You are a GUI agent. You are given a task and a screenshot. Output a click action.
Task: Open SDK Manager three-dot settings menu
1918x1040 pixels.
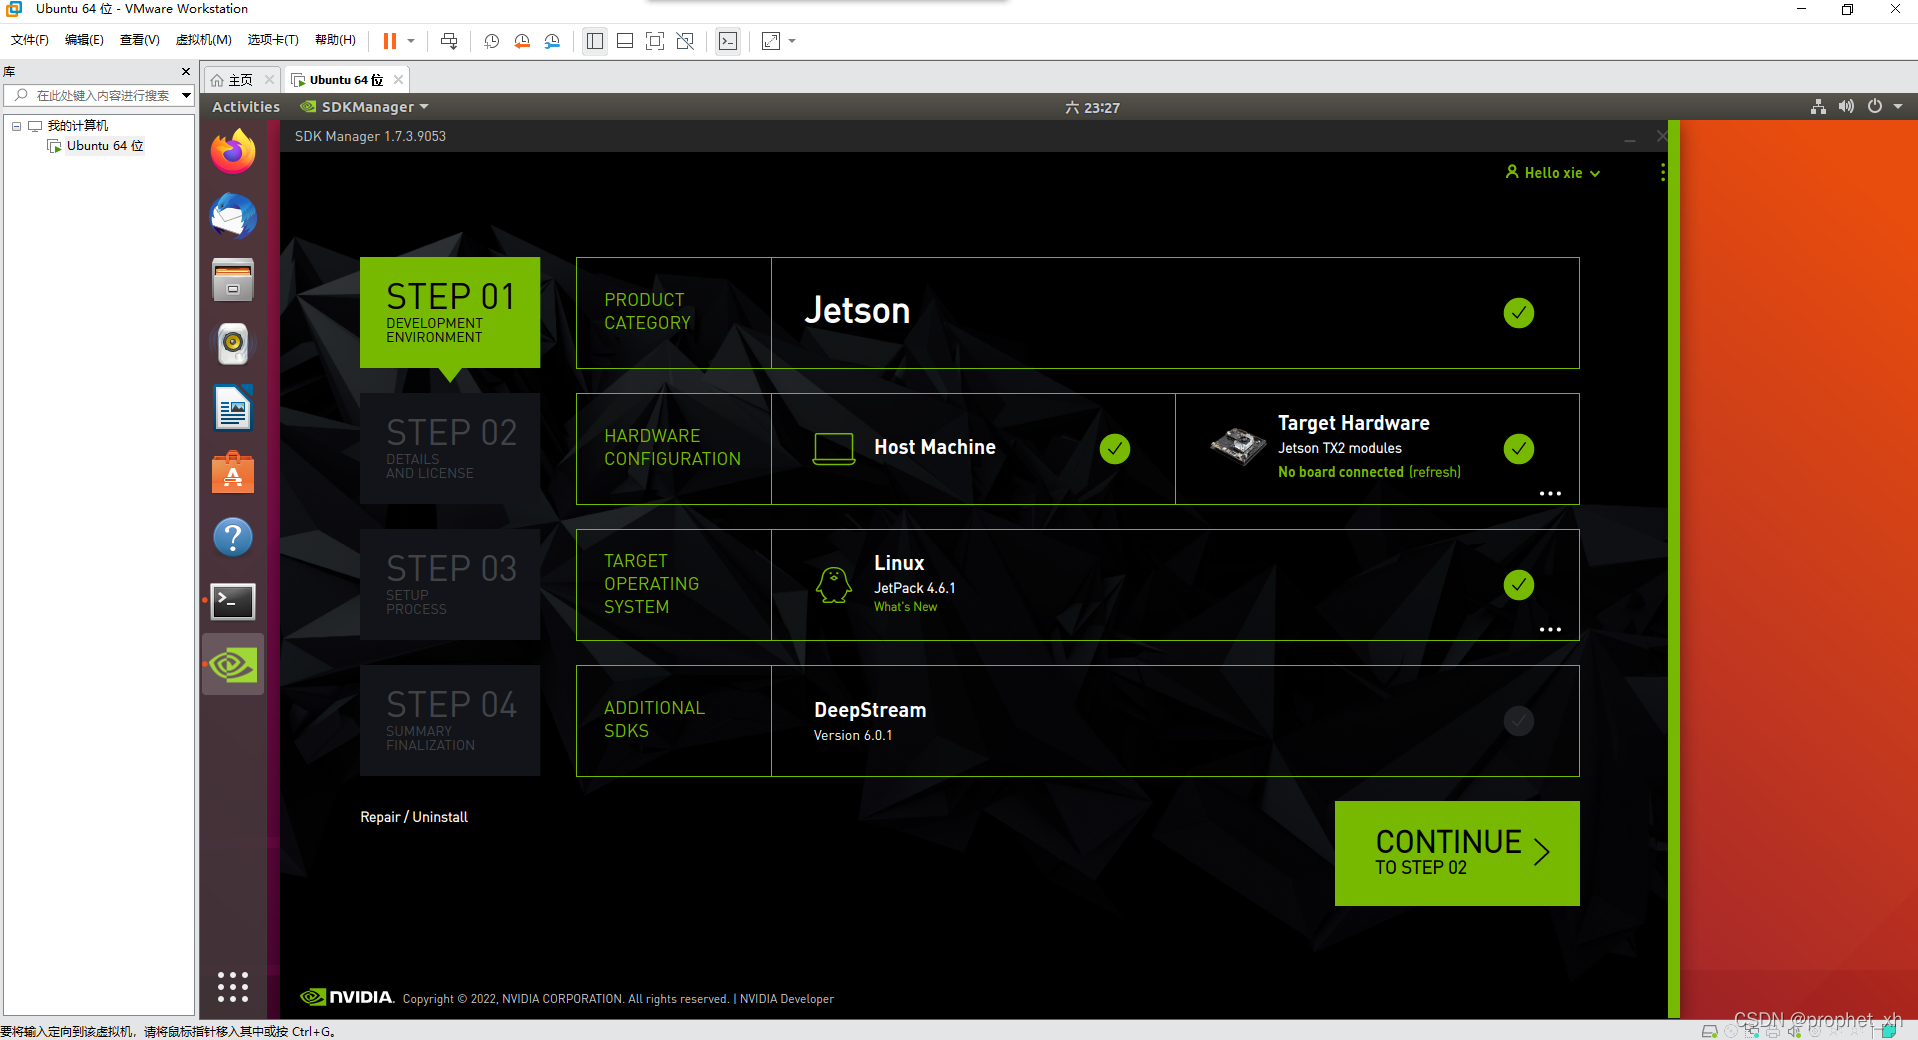(x=1662, y=172)
